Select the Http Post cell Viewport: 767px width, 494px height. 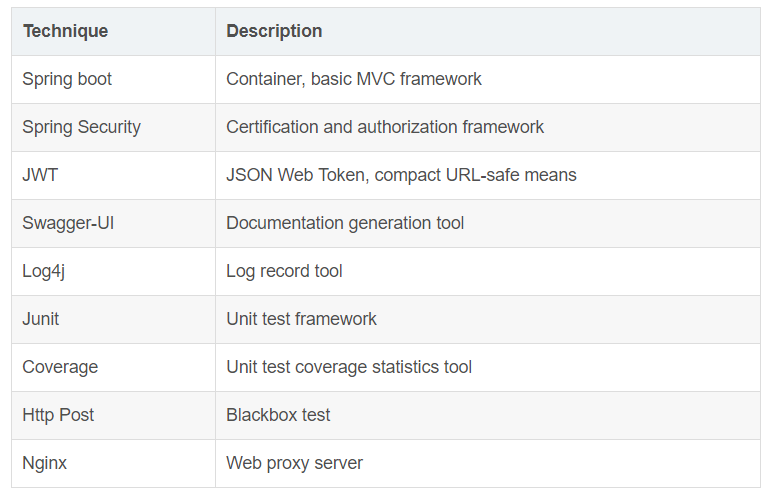point(113,415)
